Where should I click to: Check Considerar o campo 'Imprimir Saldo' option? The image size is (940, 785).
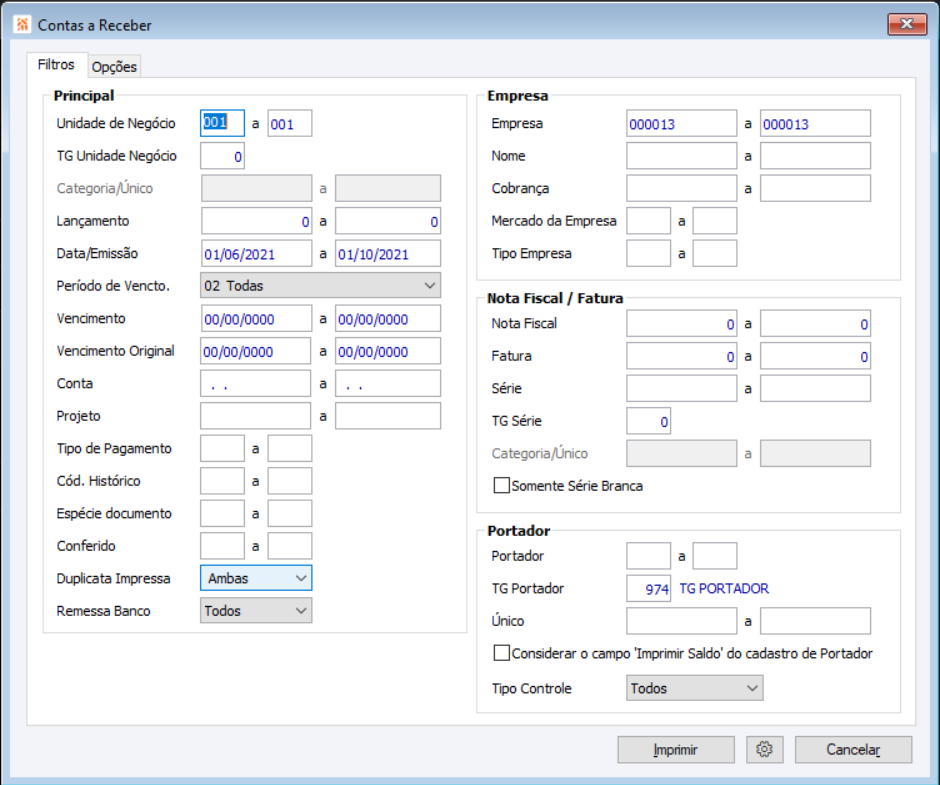(502, 653)
